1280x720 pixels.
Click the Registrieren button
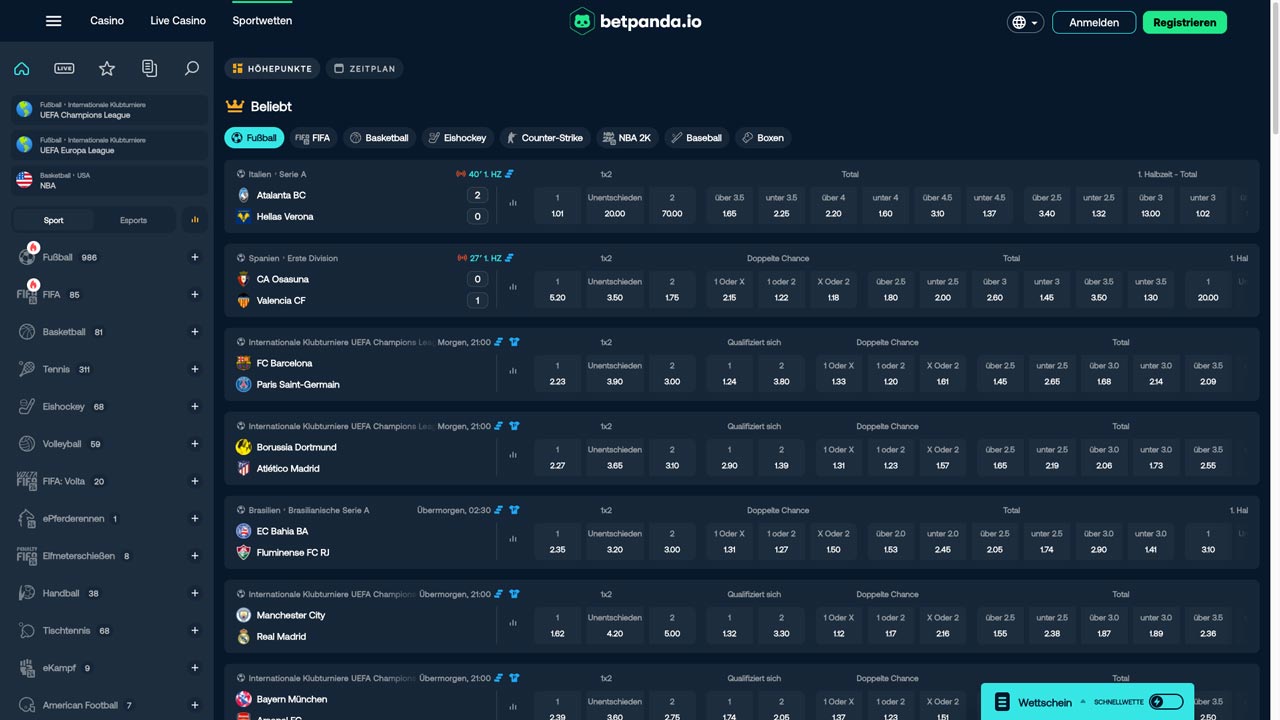[1185, 22]
